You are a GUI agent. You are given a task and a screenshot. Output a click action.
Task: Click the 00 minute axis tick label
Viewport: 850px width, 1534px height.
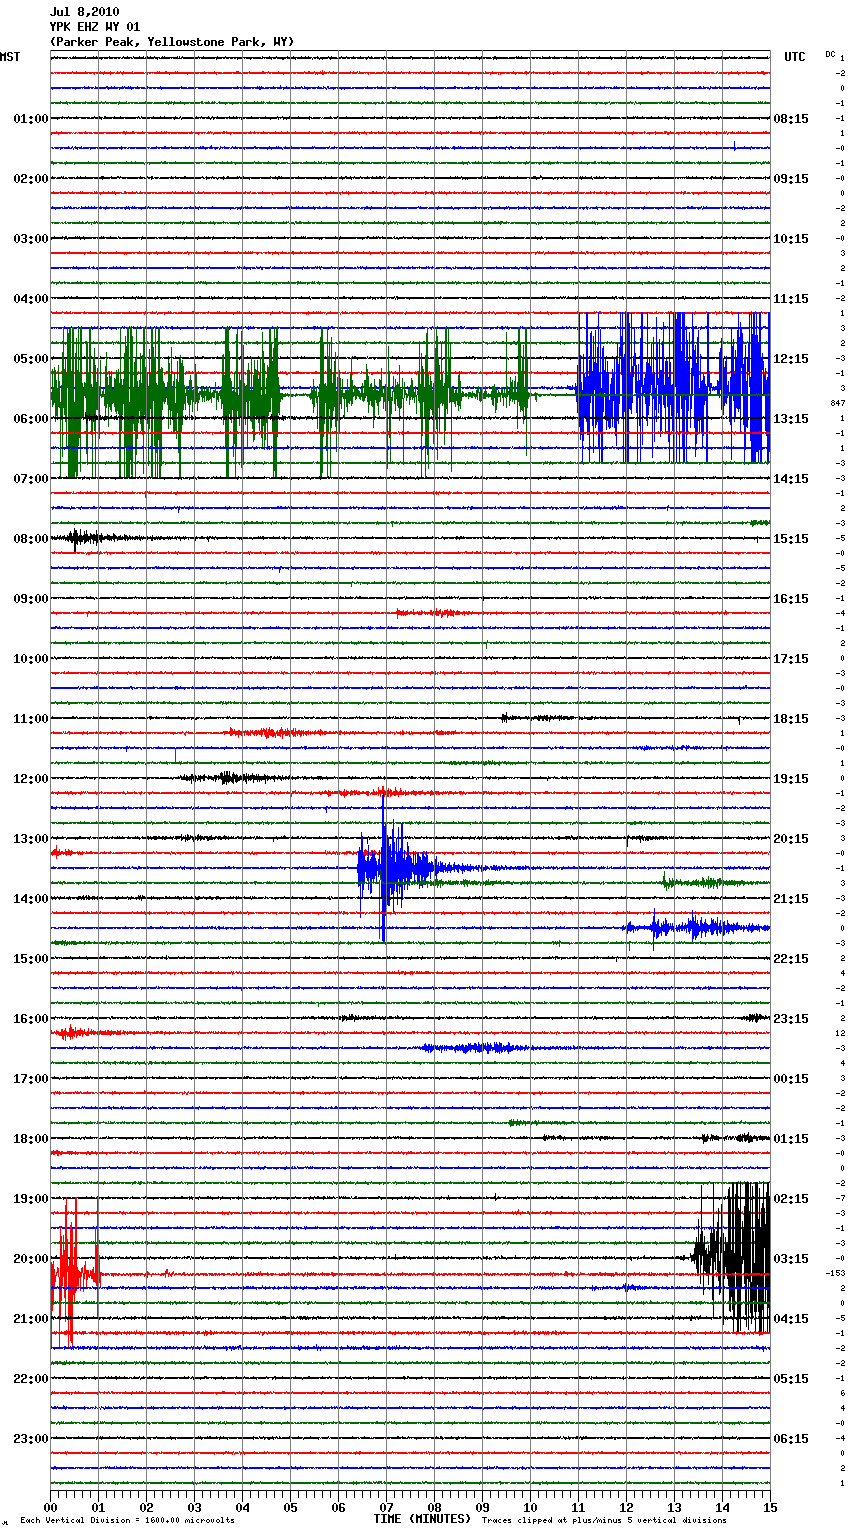click(50, 1507)
